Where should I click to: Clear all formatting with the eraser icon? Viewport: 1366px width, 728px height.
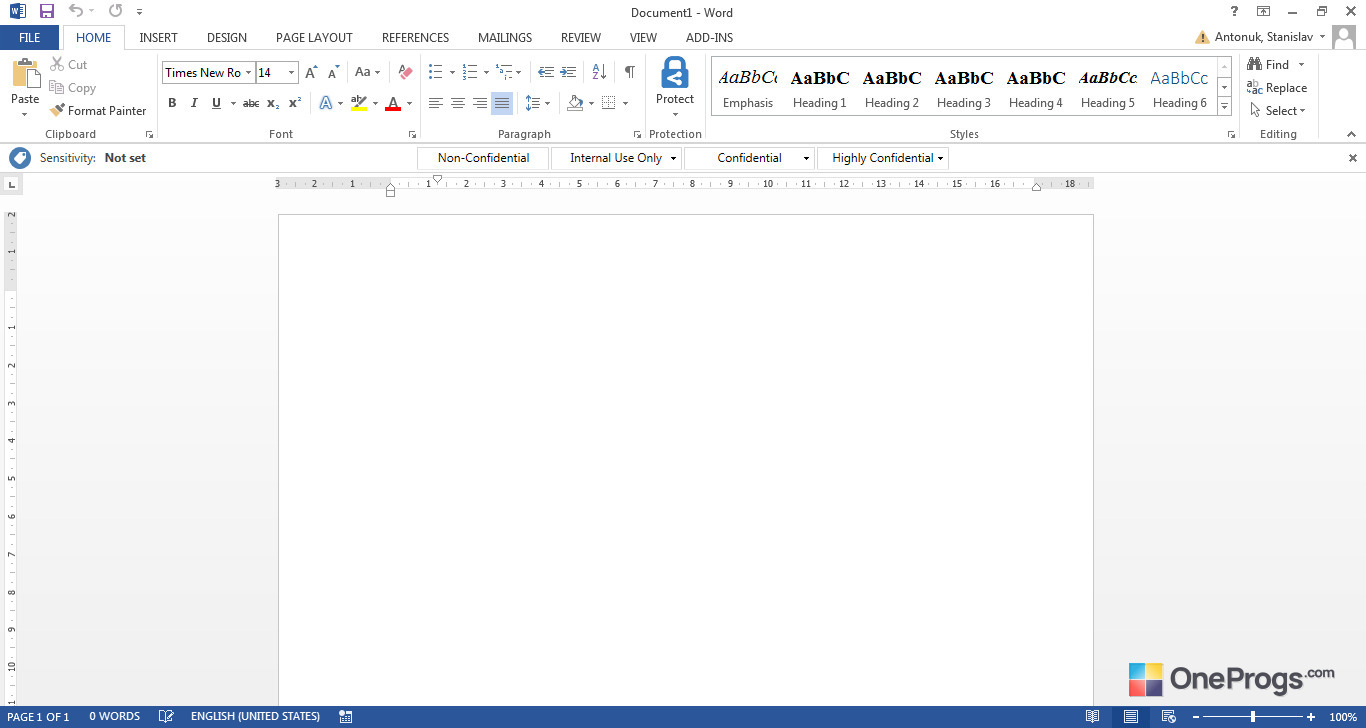coord(405,73)
